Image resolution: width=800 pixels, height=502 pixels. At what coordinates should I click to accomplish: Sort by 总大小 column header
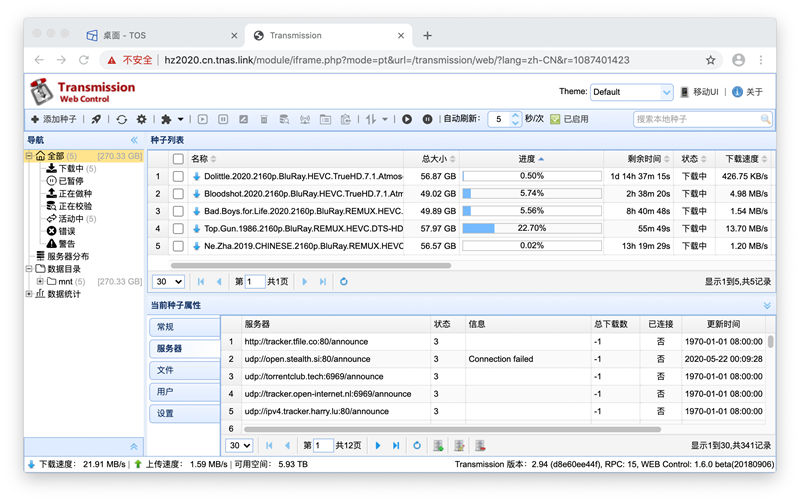click(438, 159)
